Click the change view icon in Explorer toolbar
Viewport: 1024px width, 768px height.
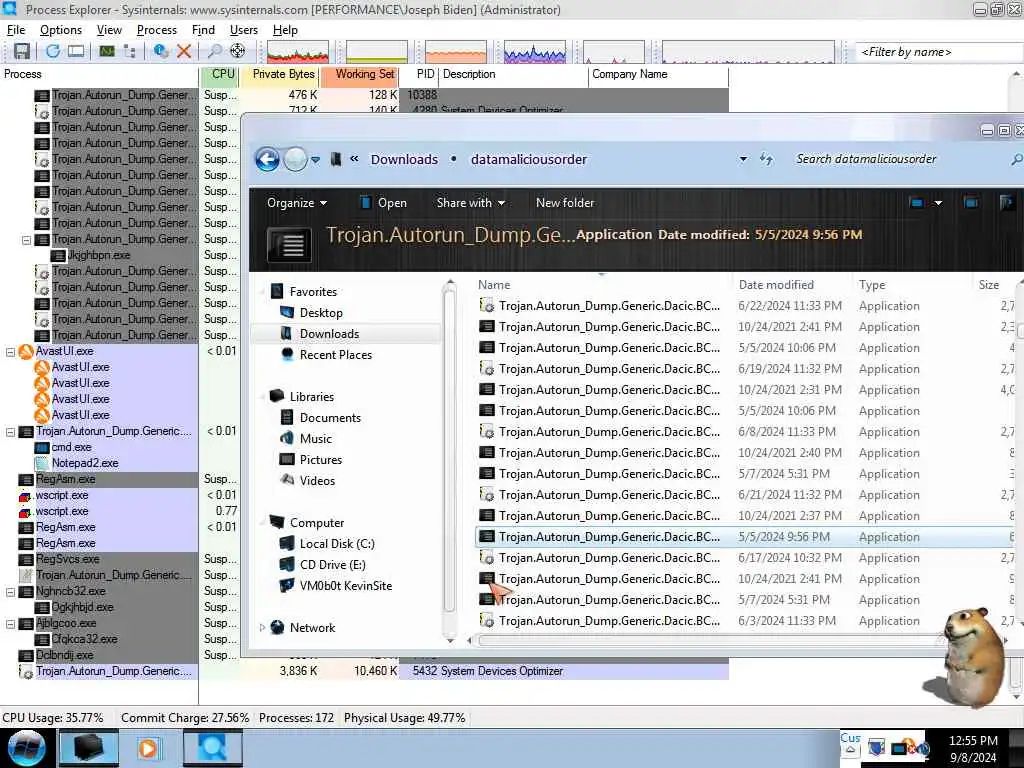click(917, 203)
